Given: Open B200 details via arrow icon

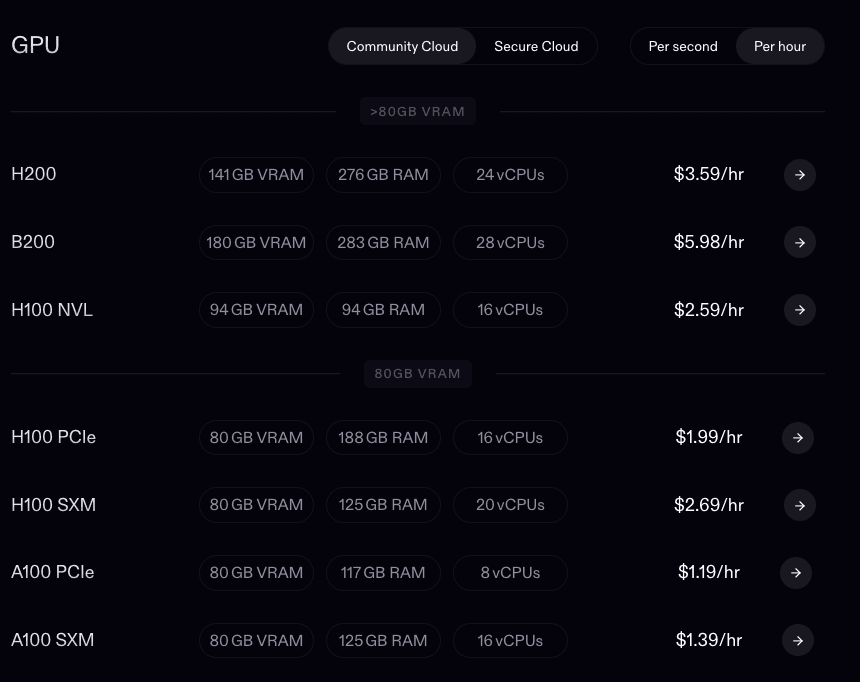Looking at the screenshot, I should (799, 242).
